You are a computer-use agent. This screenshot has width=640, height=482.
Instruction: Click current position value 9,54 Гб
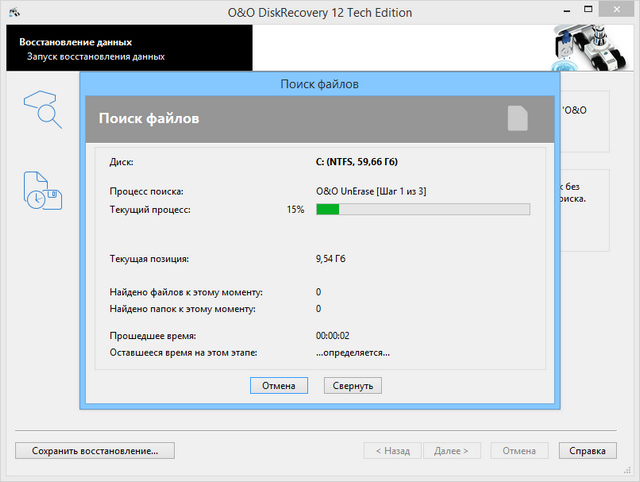331,259
